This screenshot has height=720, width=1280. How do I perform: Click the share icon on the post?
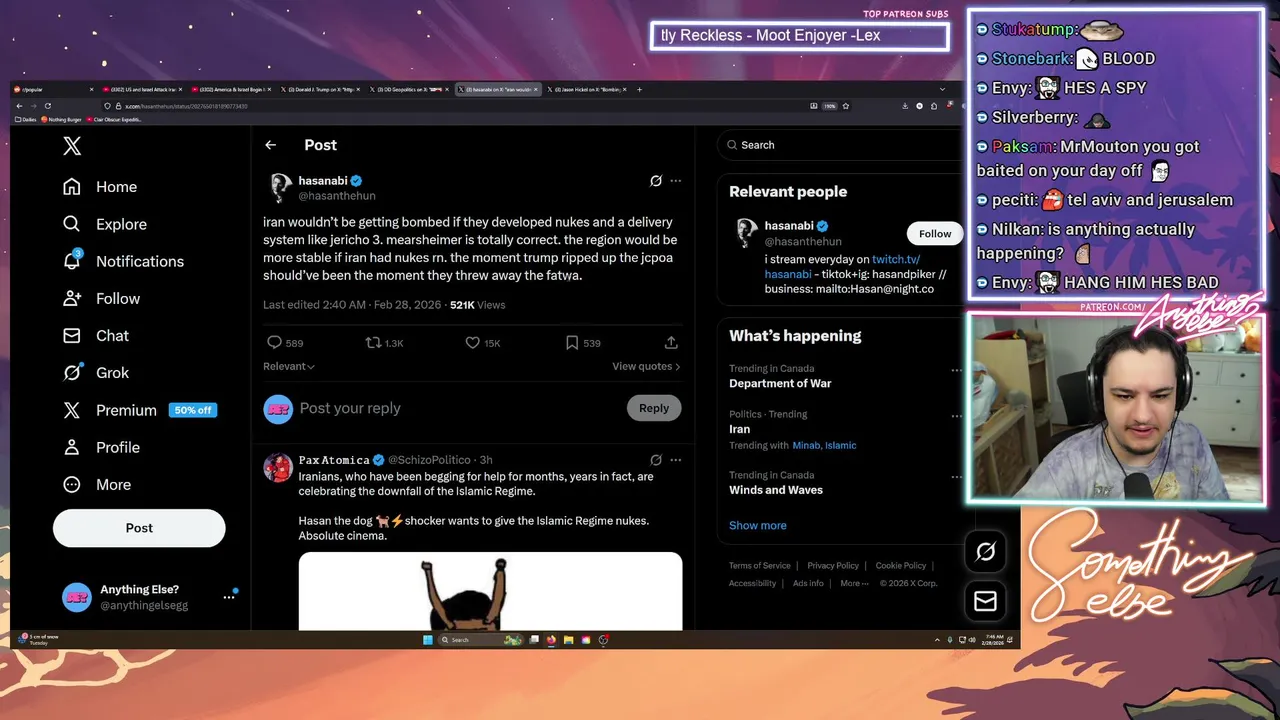click(x=671, y=343)
